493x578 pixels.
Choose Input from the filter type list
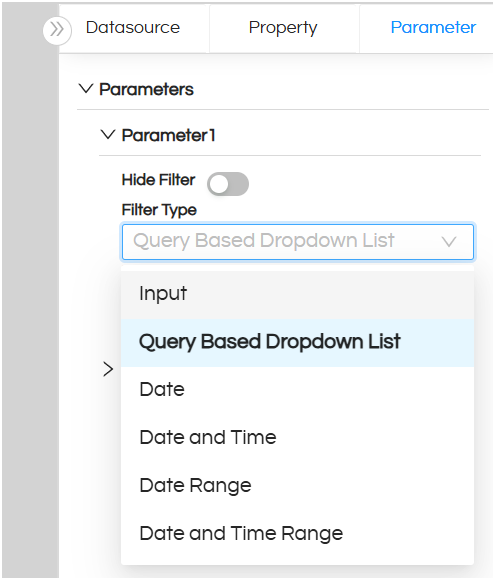tap(297, 294)
